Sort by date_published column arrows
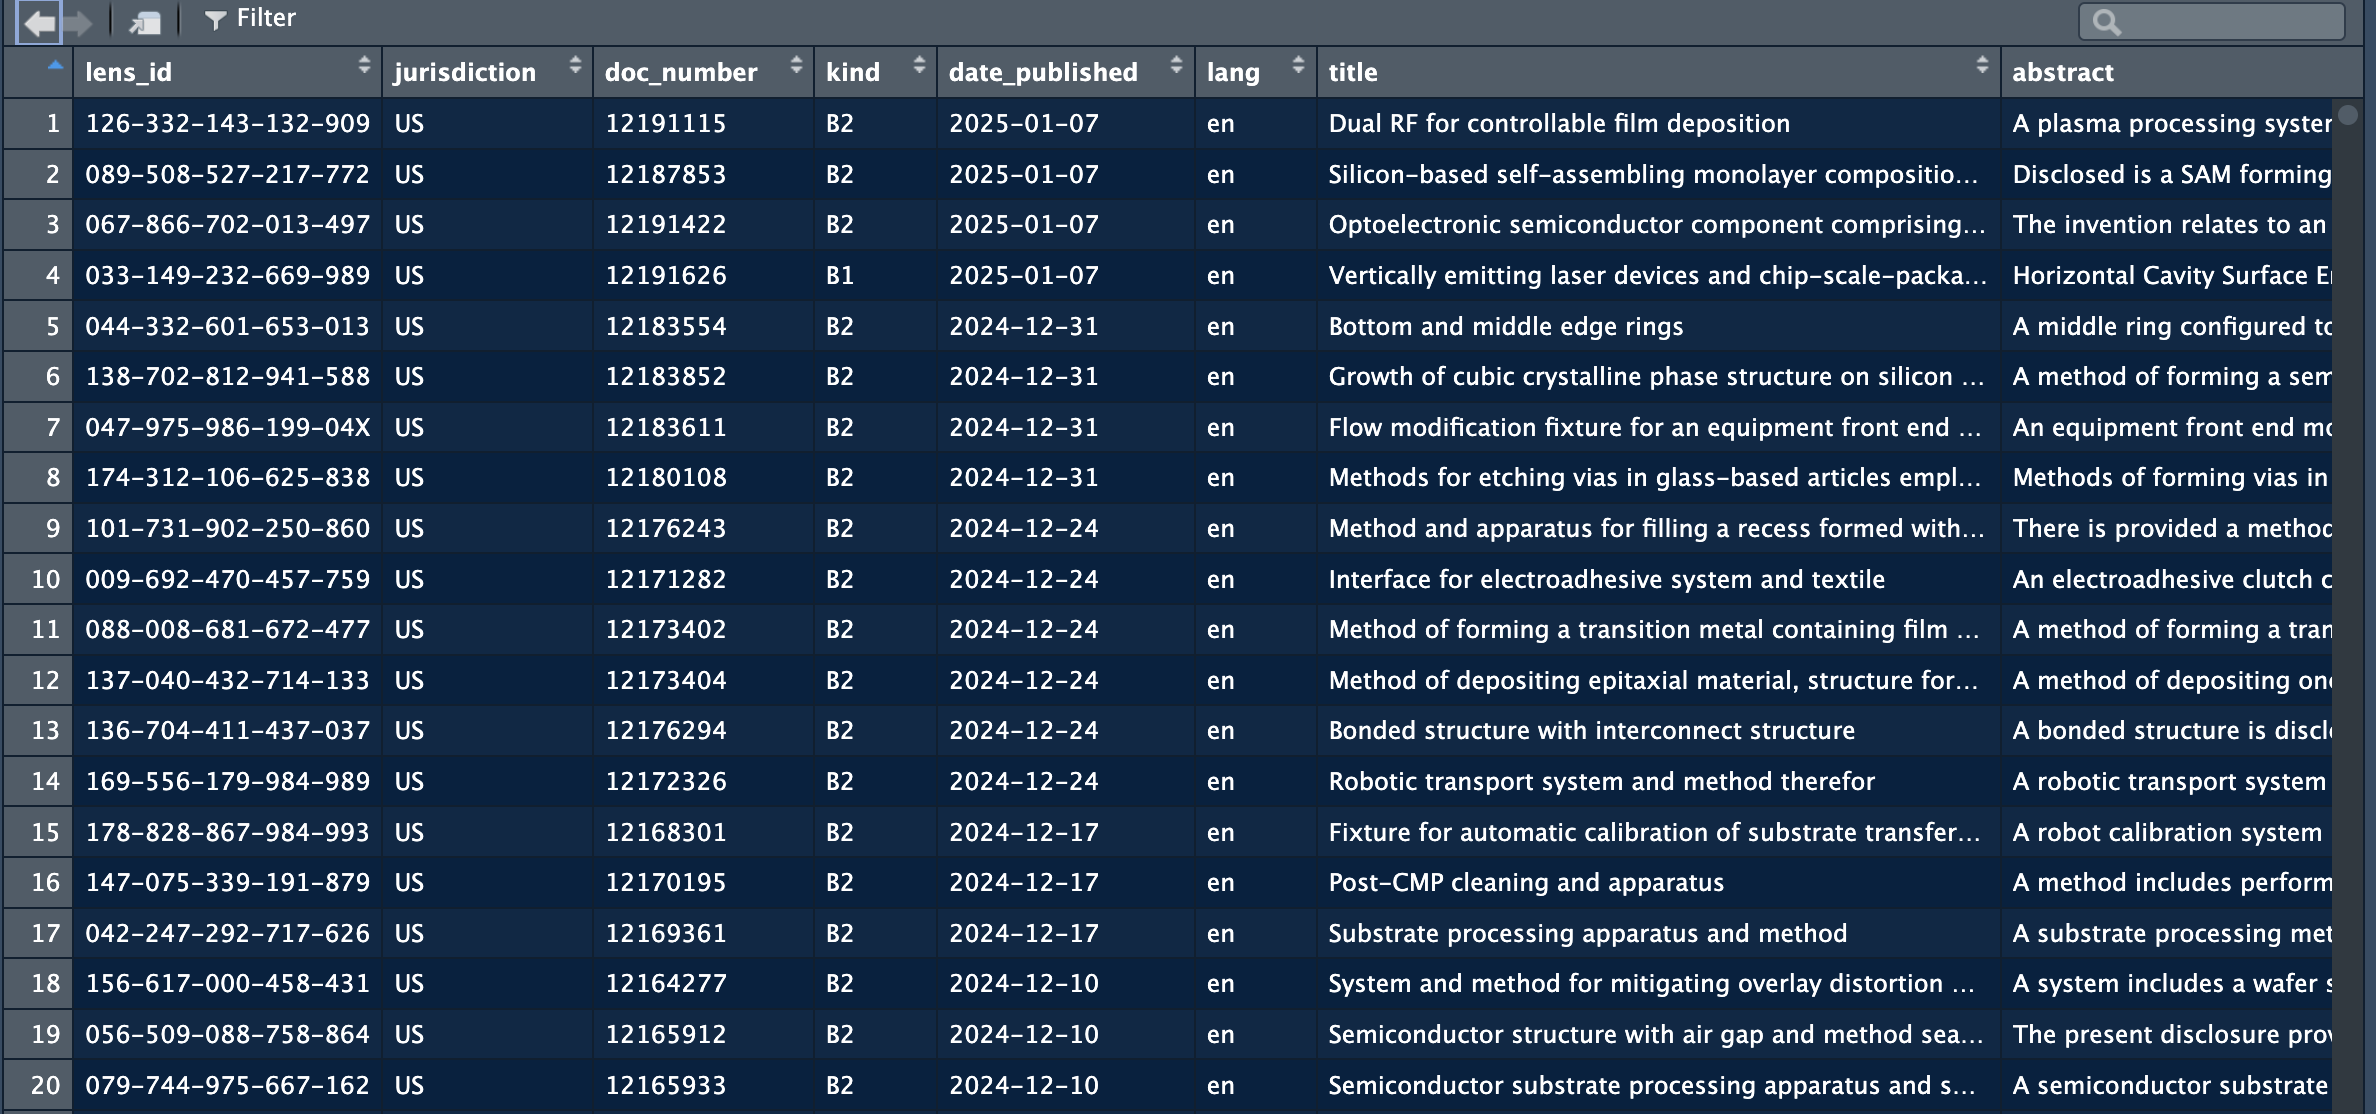Screen dimensions: 2376x1114 1176,66
